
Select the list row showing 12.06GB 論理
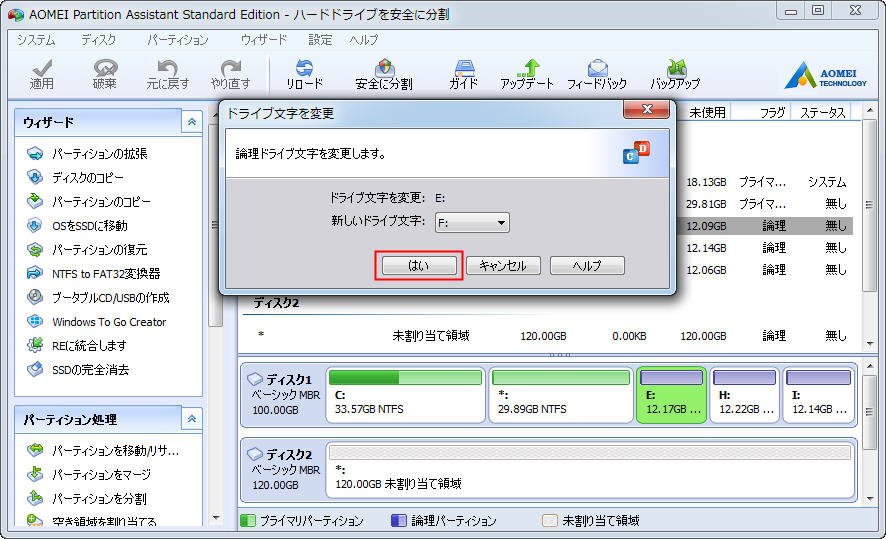click(766, 270)
